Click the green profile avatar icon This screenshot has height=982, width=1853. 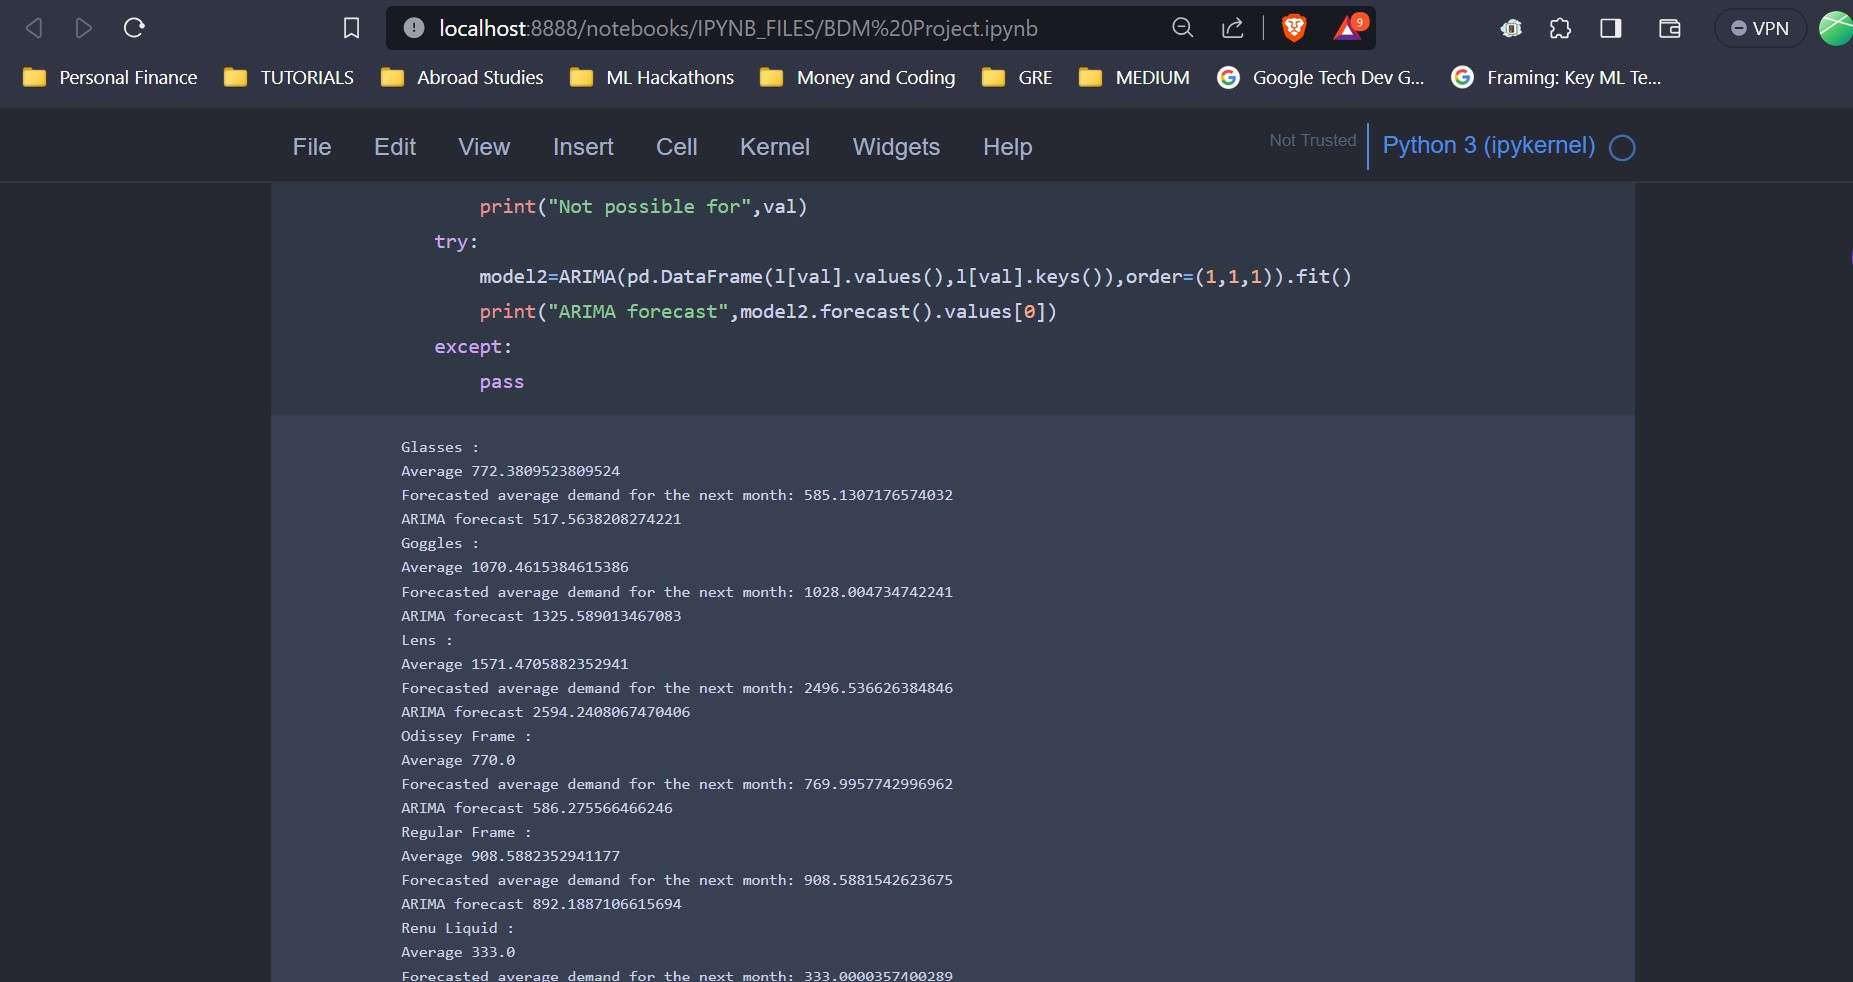1836,28
